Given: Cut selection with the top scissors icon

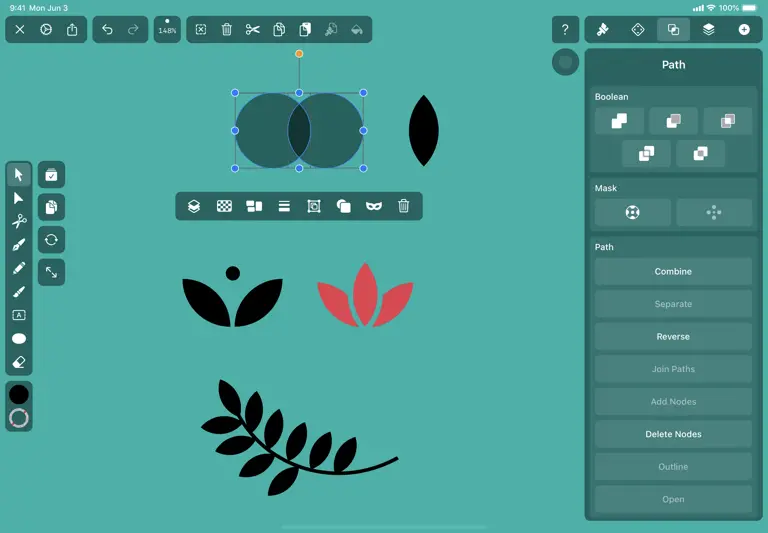Looking at the screenshot, I should click(253, 30).
